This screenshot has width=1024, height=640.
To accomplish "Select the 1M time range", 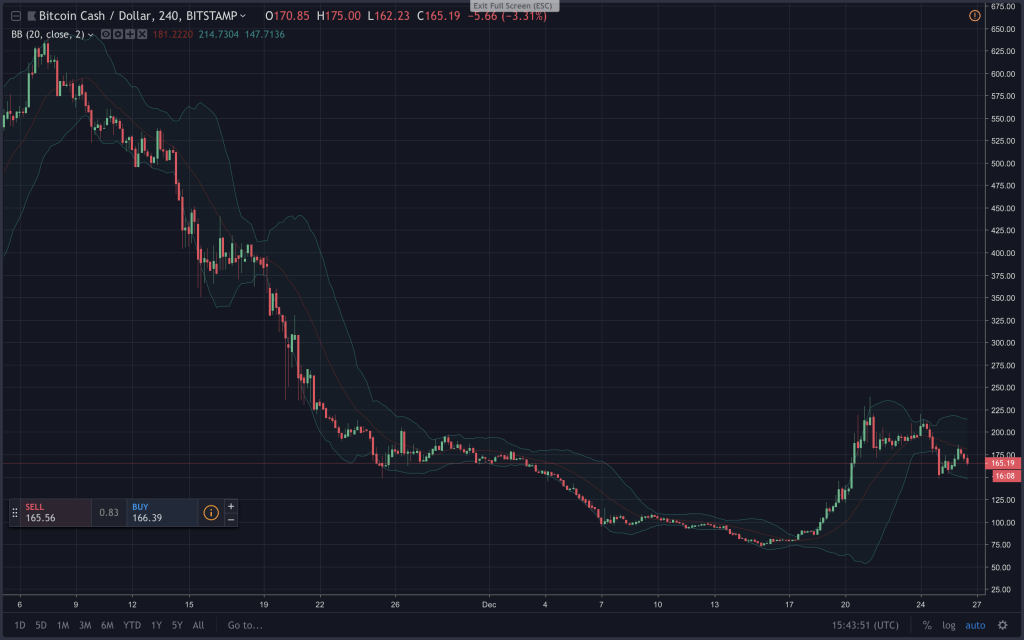I will click(x=62, y=625).
